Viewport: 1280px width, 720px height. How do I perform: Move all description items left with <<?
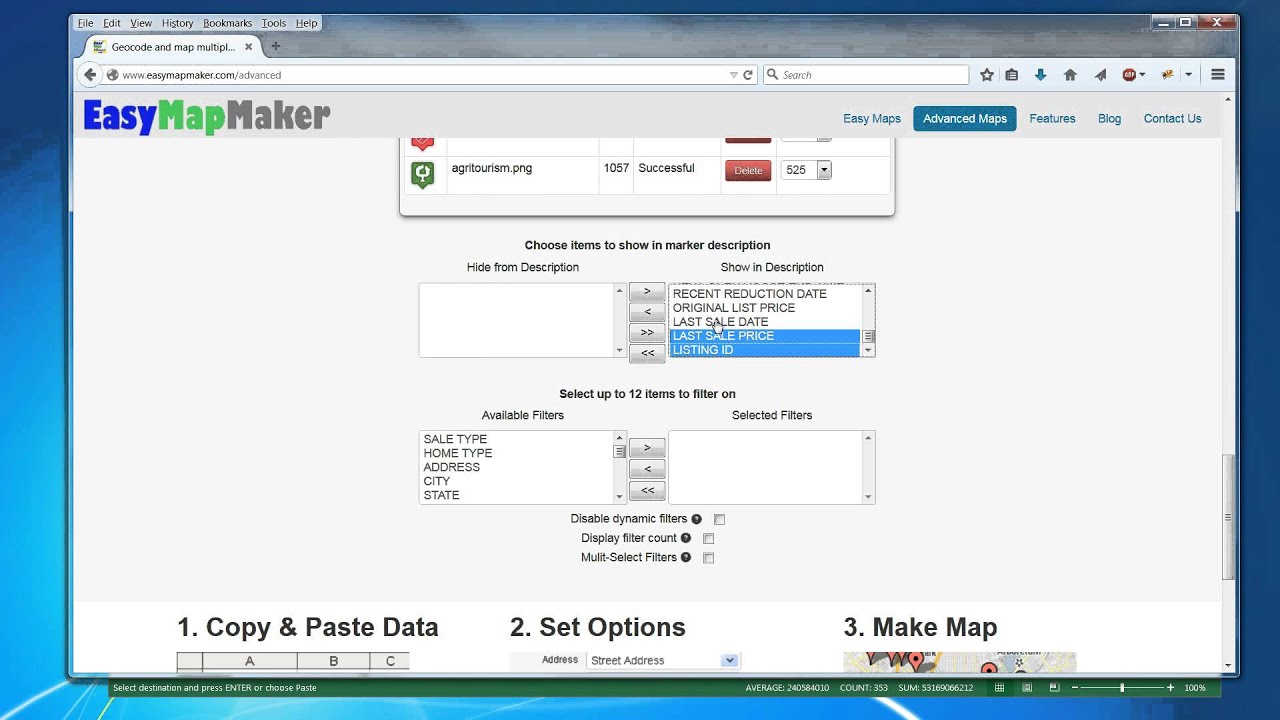click(647, 353)
